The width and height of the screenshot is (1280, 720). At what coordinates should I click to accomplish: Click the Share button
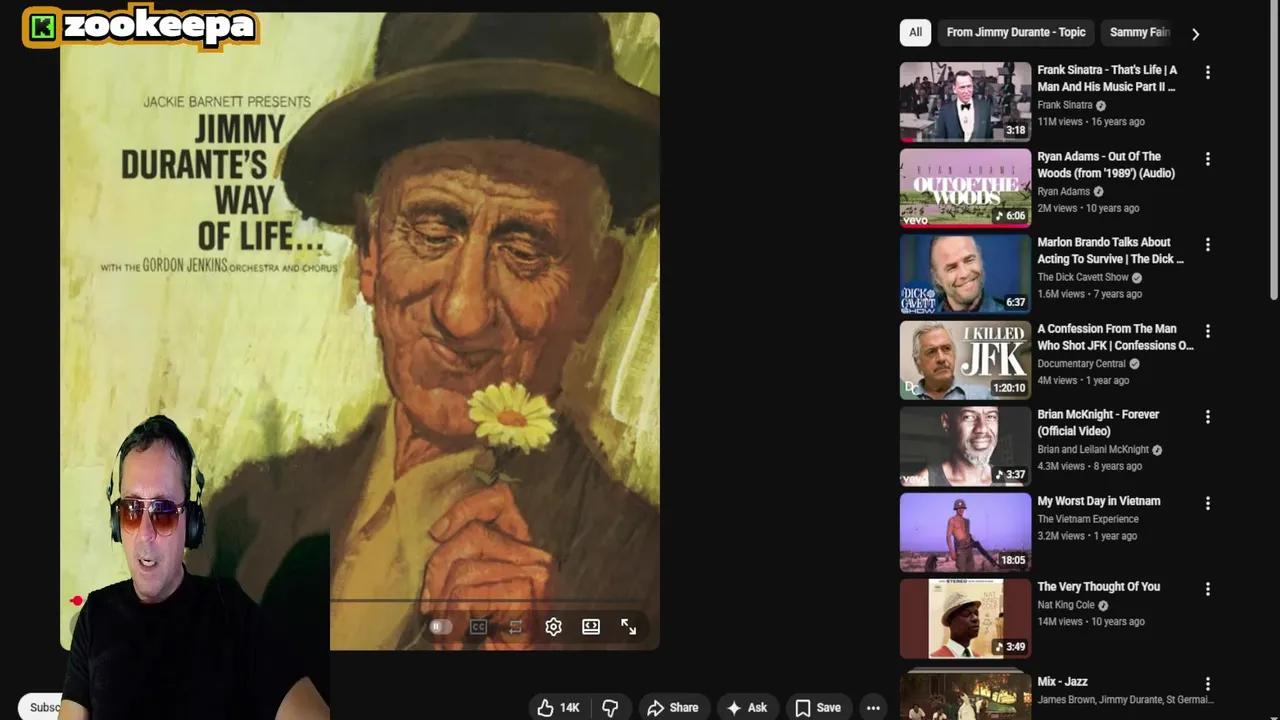tap(673, 707)
